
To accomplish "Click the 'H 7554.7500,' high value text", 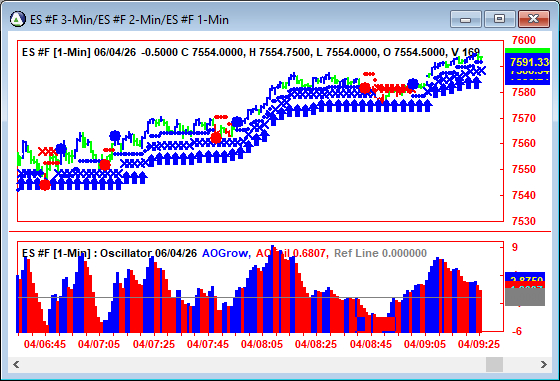I will 280,52.
